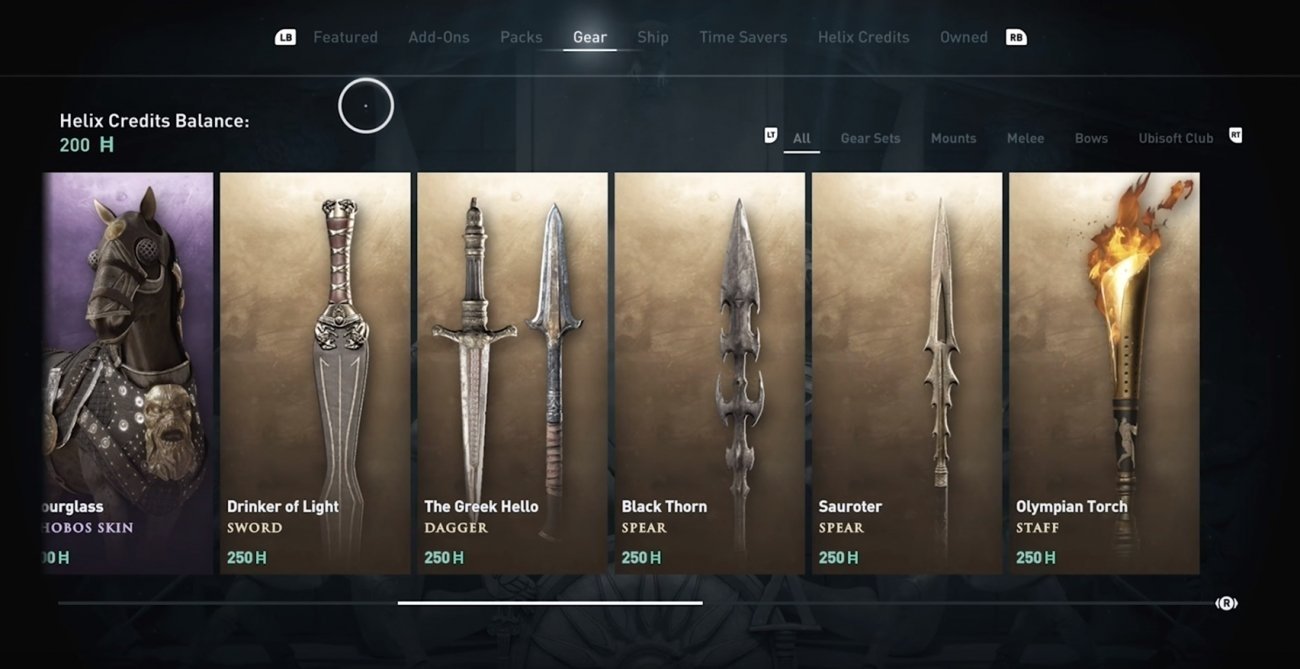Click the LB bumper icon

pos(285,37)
